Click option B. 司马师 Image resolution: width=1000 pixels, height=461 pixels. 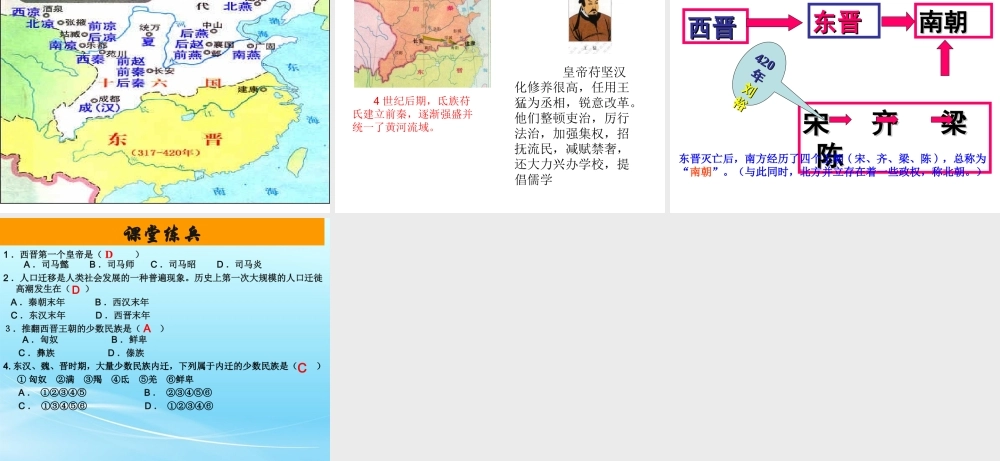coord(112,264)
